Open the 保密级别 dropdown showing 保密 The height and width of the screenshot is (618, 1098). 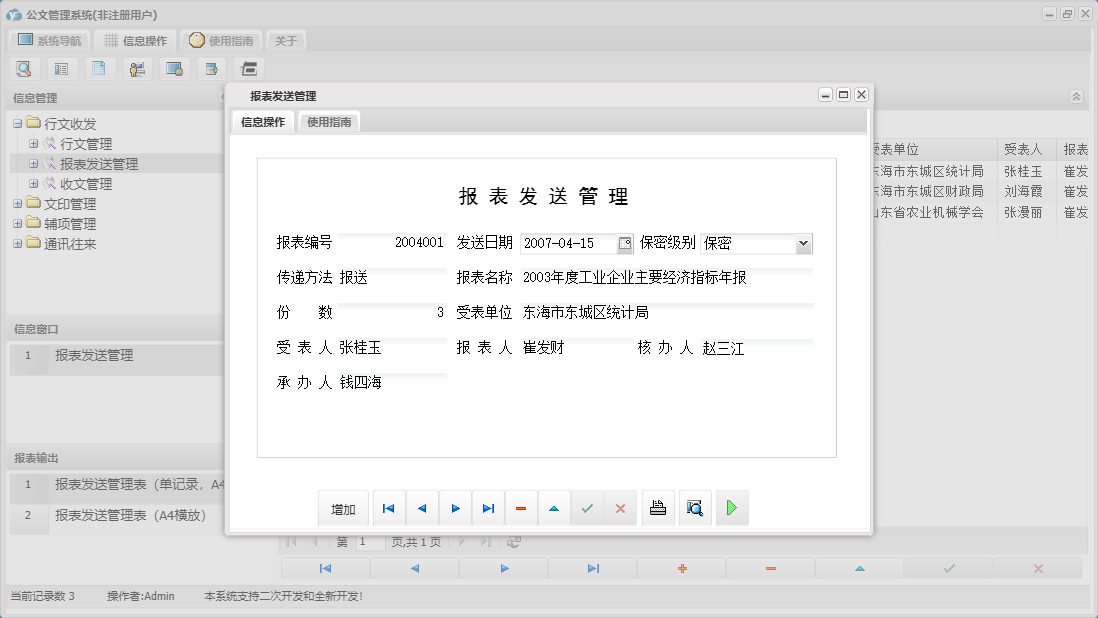tap(802, 243)
